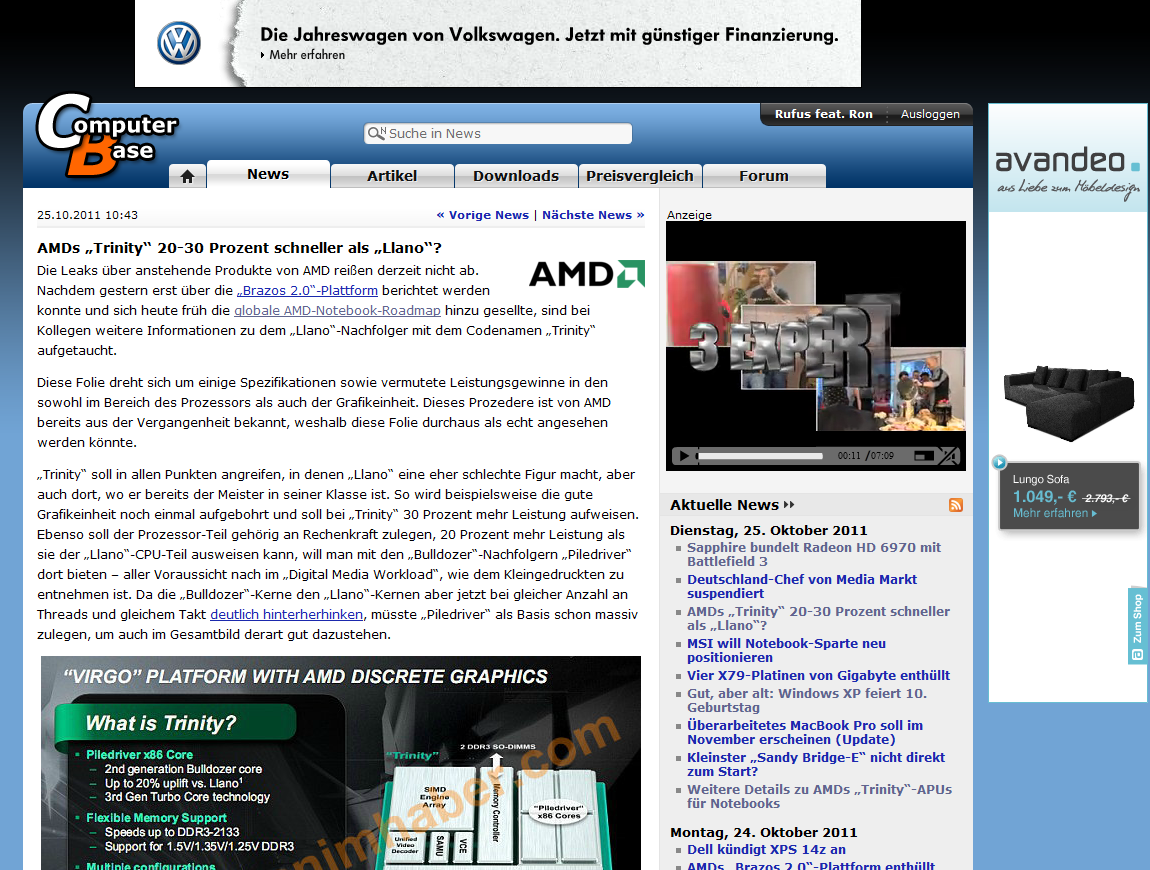Image resolution: width=1150 pixels, height=870 pixels.
Task: Focus the Suche in News field
Action: [x=498, y=134]
